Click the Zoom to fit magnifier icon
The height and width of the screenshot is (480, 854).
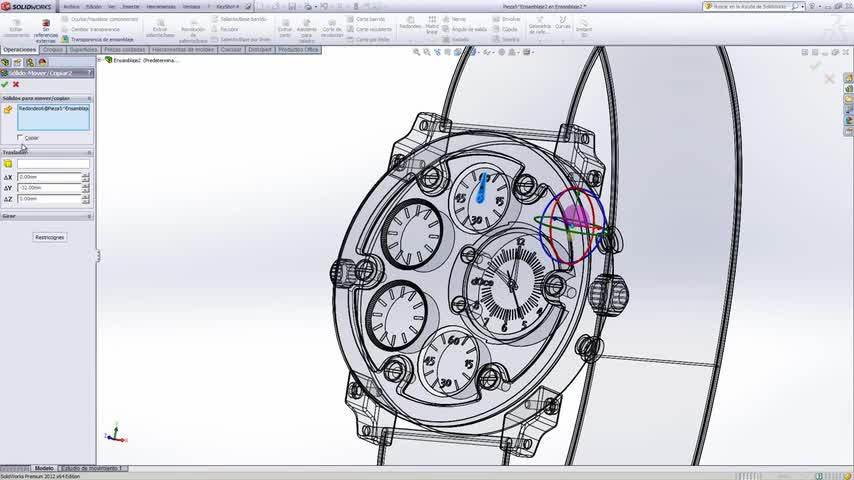coord(416,52)
